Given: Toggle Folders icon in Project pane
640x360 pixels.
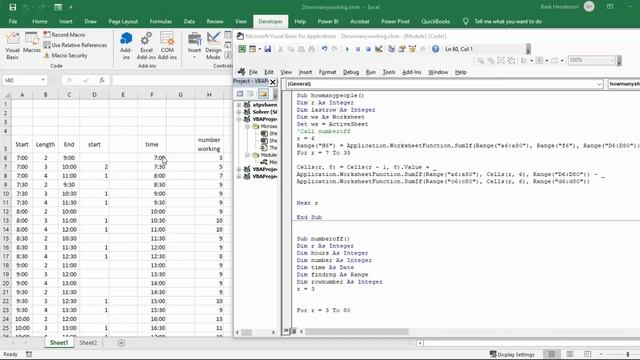Looking at the screenshot, I should point(263,94).
